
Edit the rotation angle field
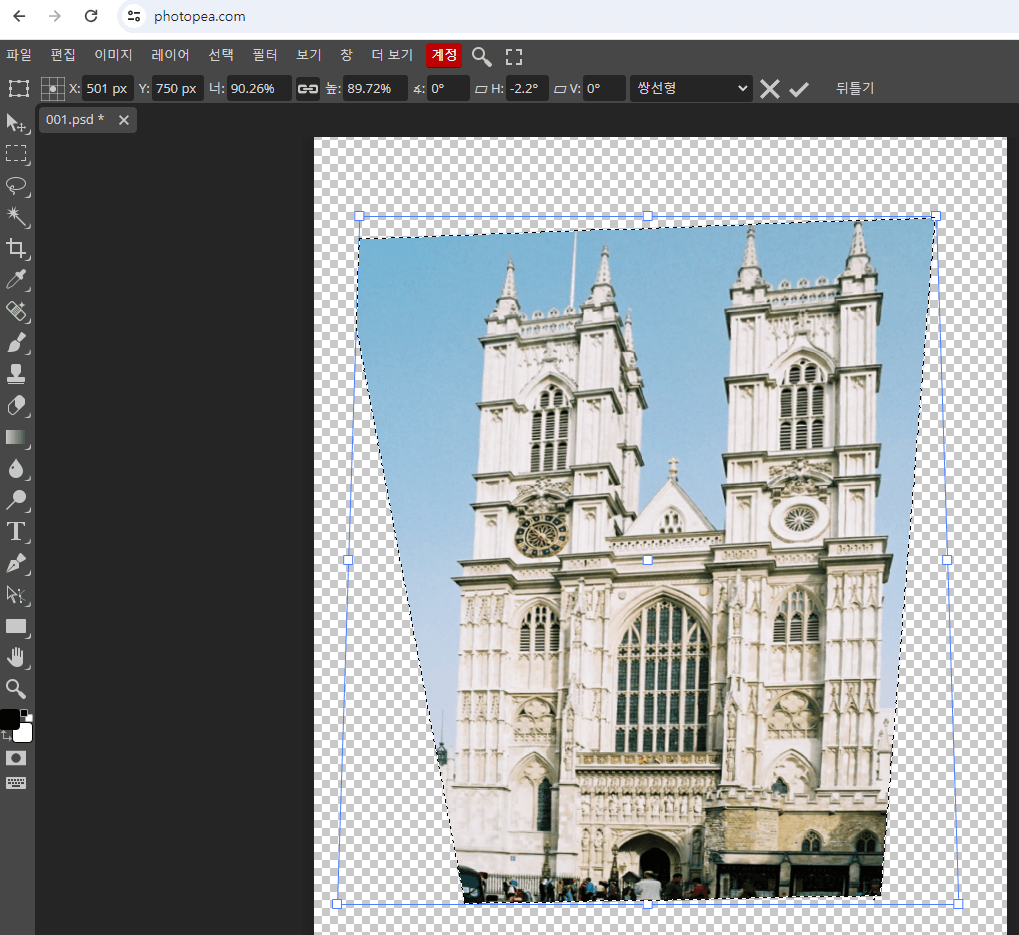coord(448,88)
